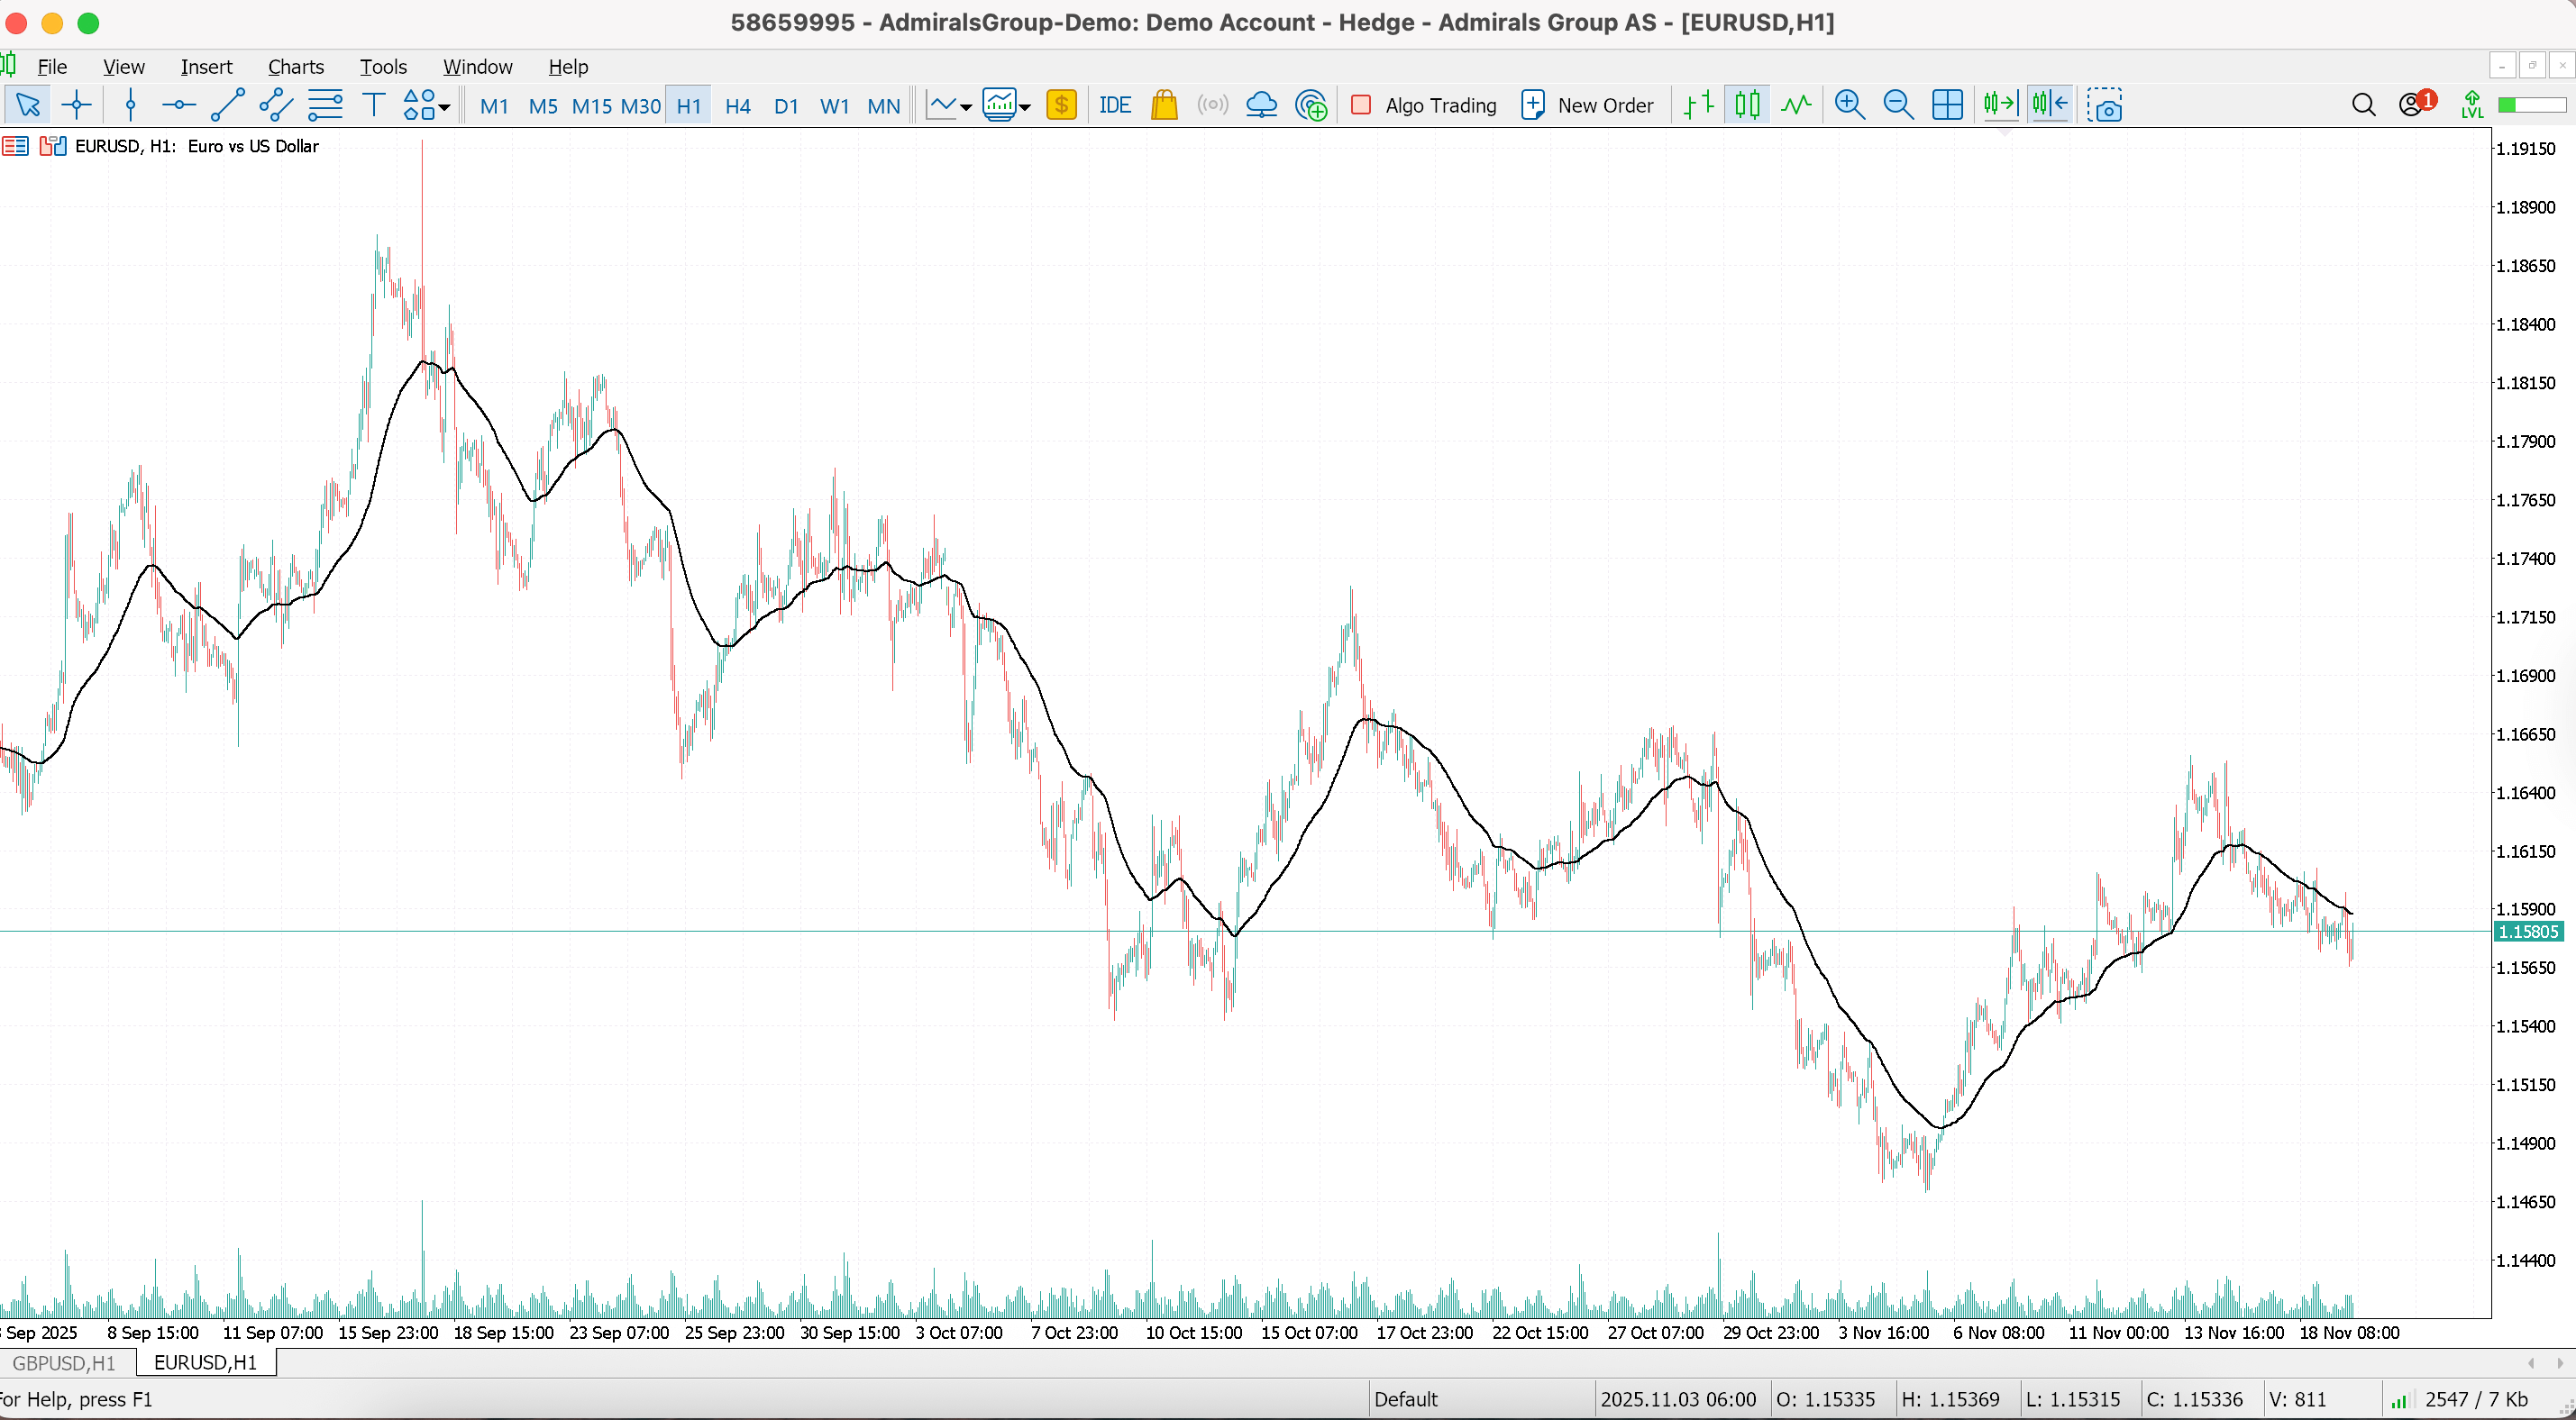The width and height of the screenshot is (2576, 1420).
Task: Click the red one-click trading panel icon
Action: (15, 146)
